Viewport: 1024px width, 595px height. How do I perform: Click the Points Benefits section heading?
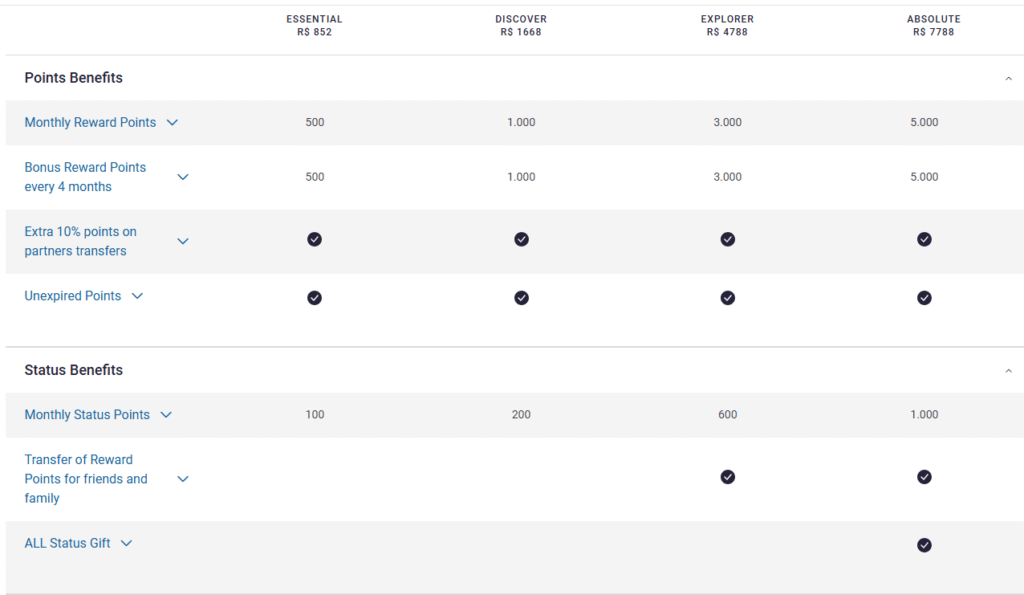[74, 78]
